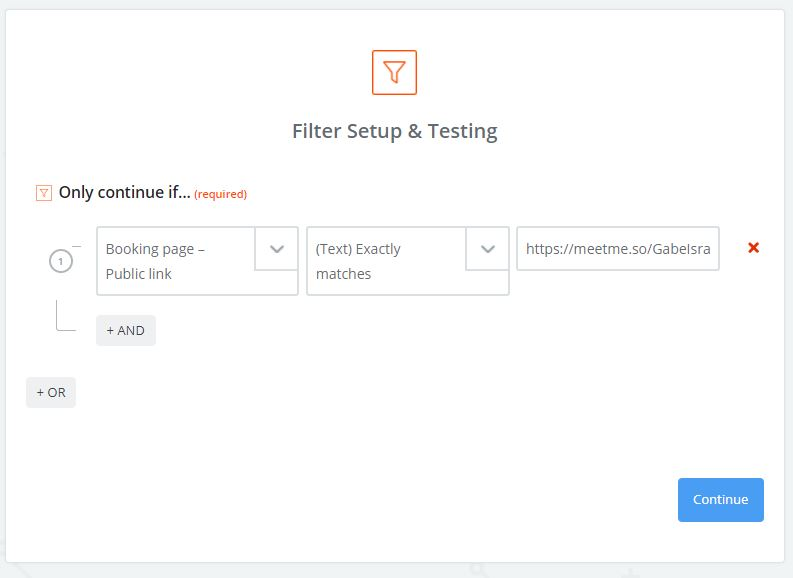Click the gray map background below panel
The height and width of the screenshot is (578, 793).
point(400,570)
